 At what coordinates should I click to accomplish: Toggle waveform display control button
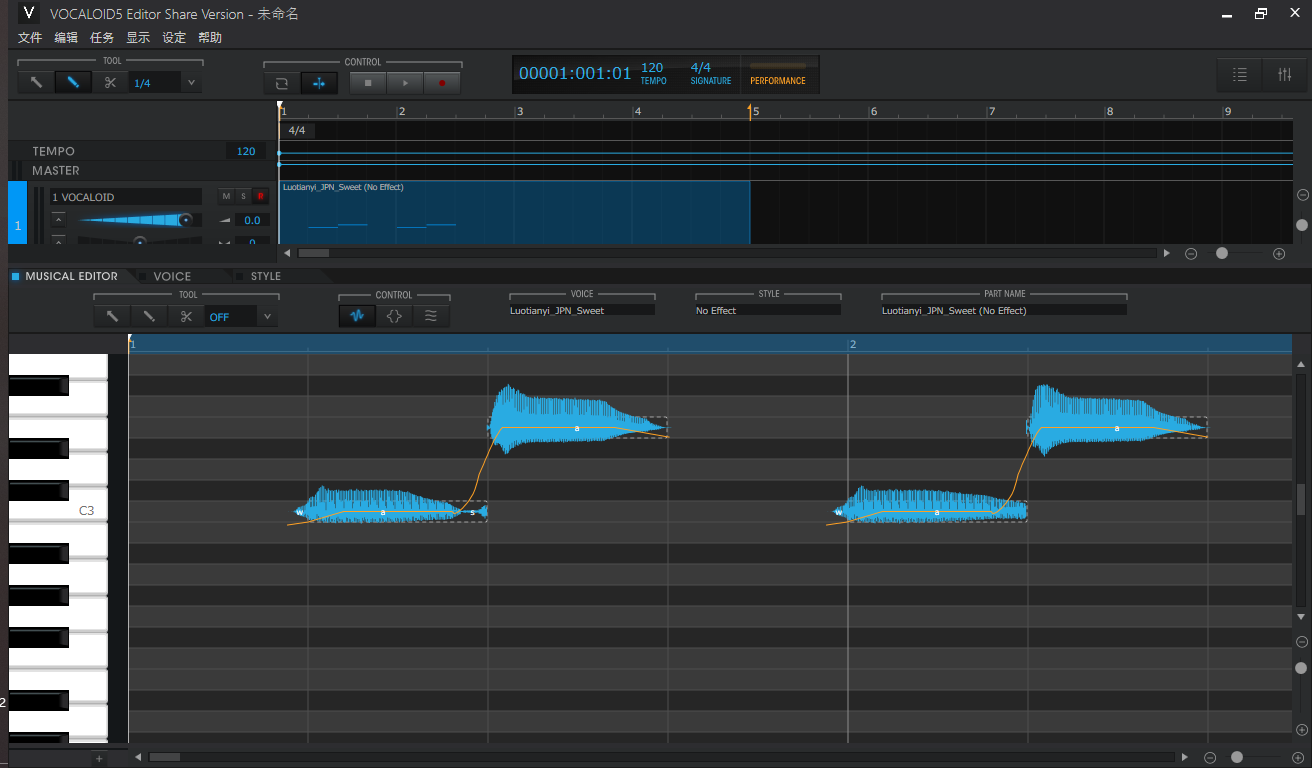[357, 316]
